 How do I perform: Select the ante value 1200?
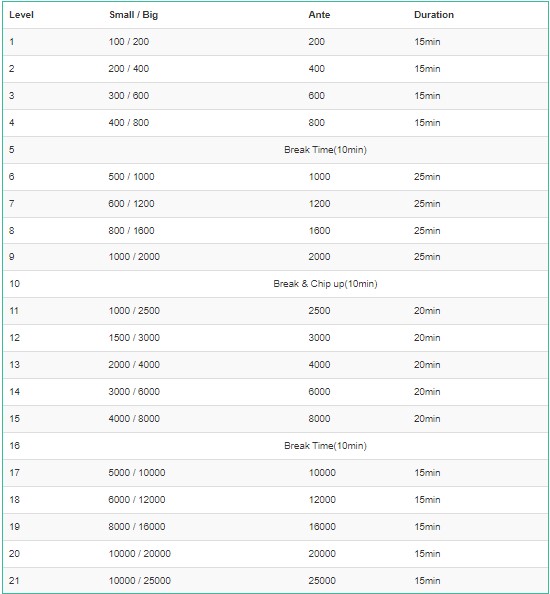pyautogui.click(x=319, y=203)
